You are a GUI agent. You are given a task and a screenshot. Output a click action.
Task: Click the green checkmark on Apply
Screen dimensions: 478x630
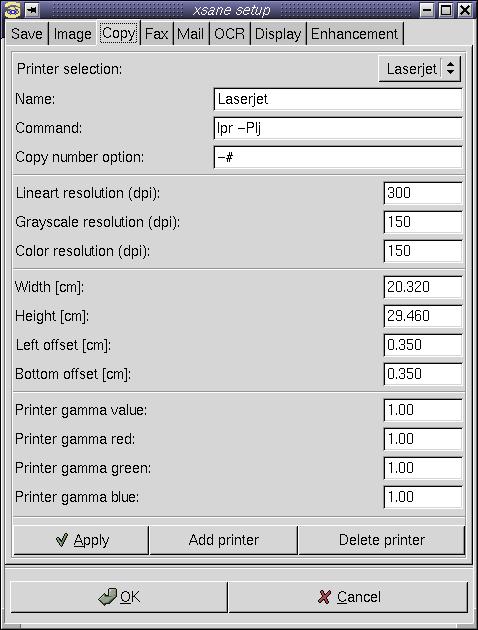pos(62,540)
